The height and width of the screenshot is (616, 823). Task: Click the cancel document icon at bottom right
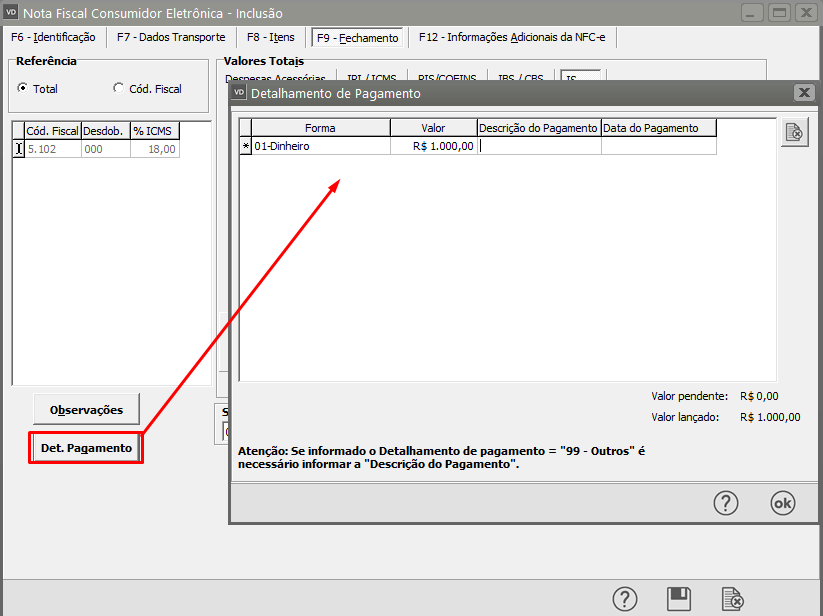[733, 598]
